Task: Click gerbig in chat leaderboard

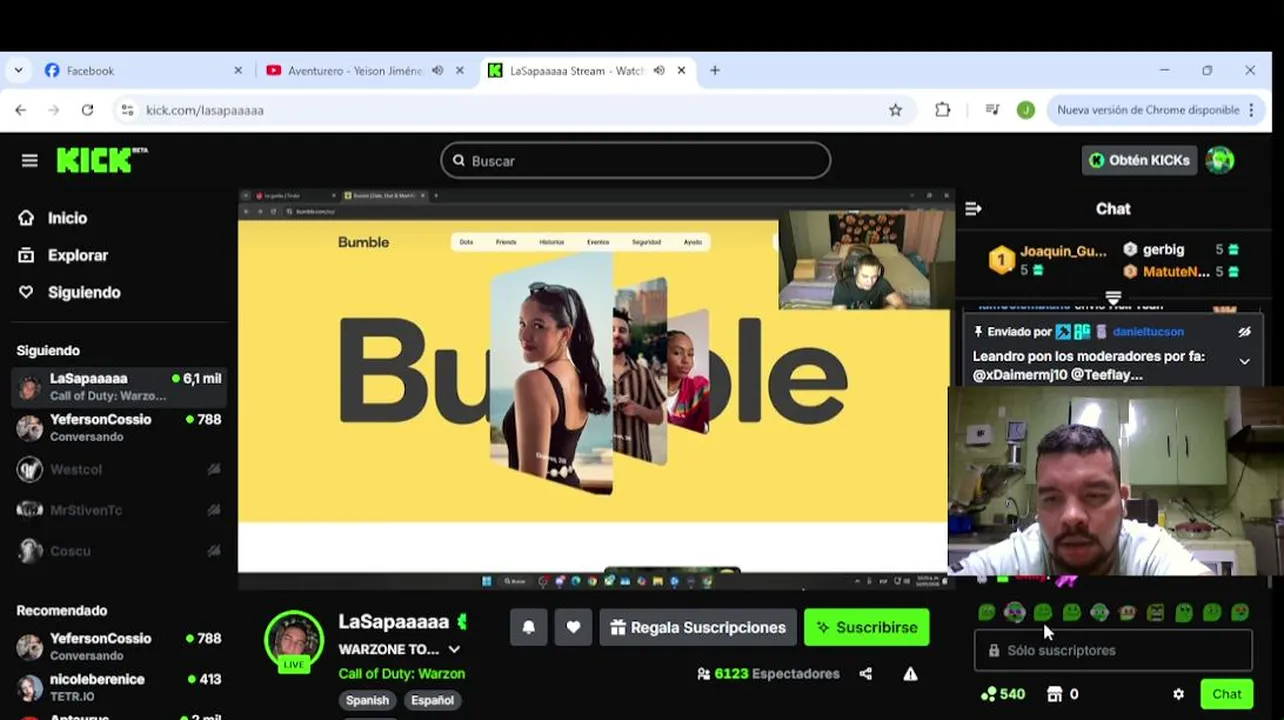Action: point(1163,250)
